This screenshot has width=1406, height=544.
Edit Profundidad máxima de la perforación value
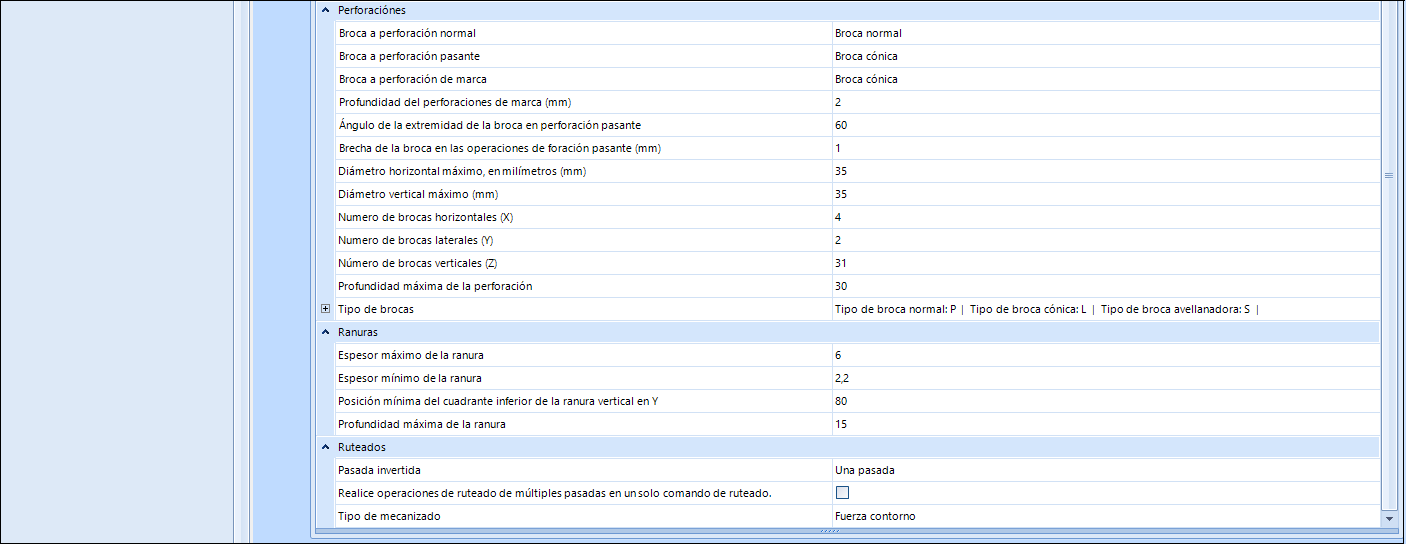1105,286
